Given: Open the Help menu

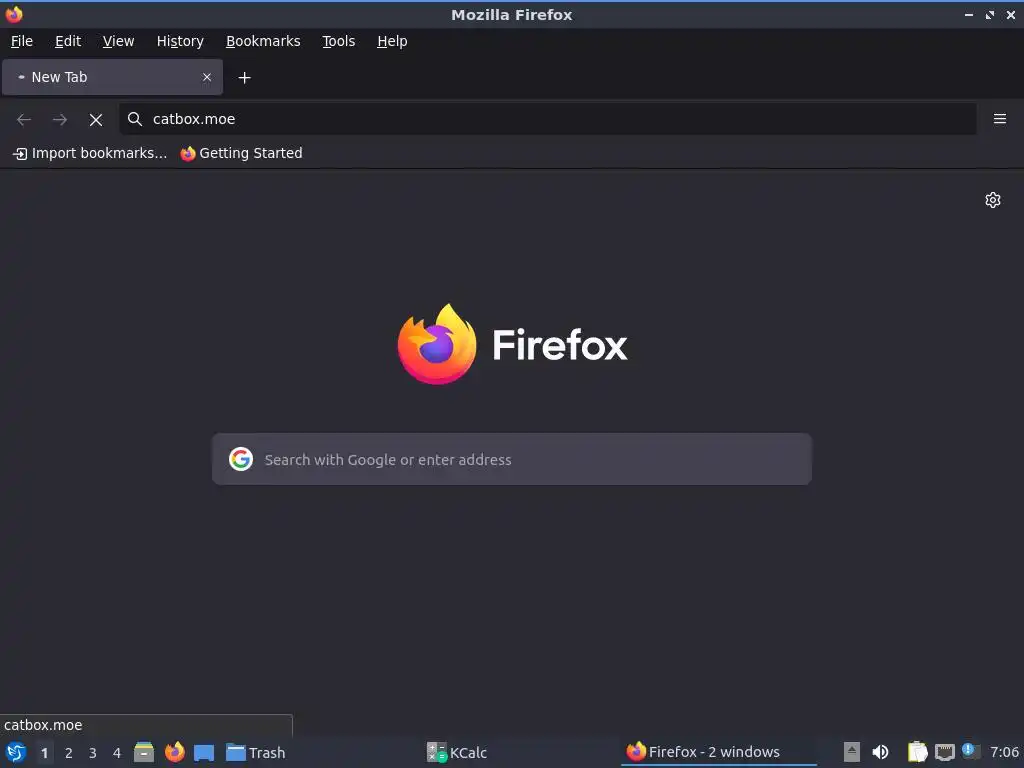Looking at the screenshot, I should pyautogui.click(x=392, y=41).
